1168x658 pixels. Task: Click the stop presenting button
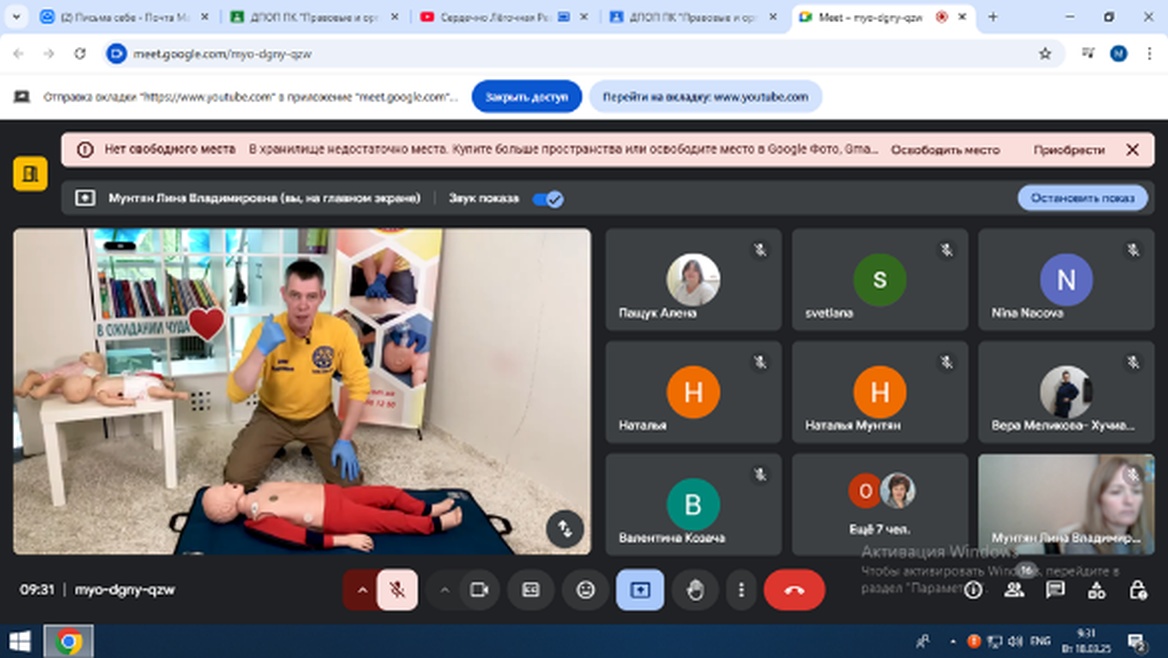[1082, 198]
